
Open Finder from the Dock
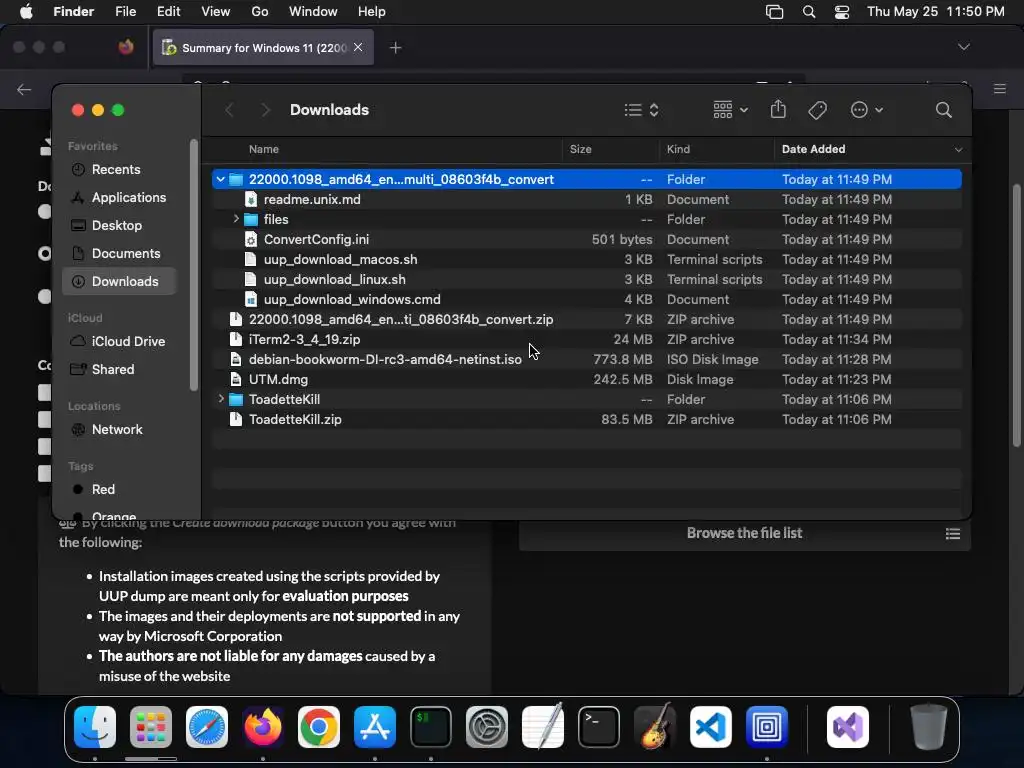(x=95, y=727)
